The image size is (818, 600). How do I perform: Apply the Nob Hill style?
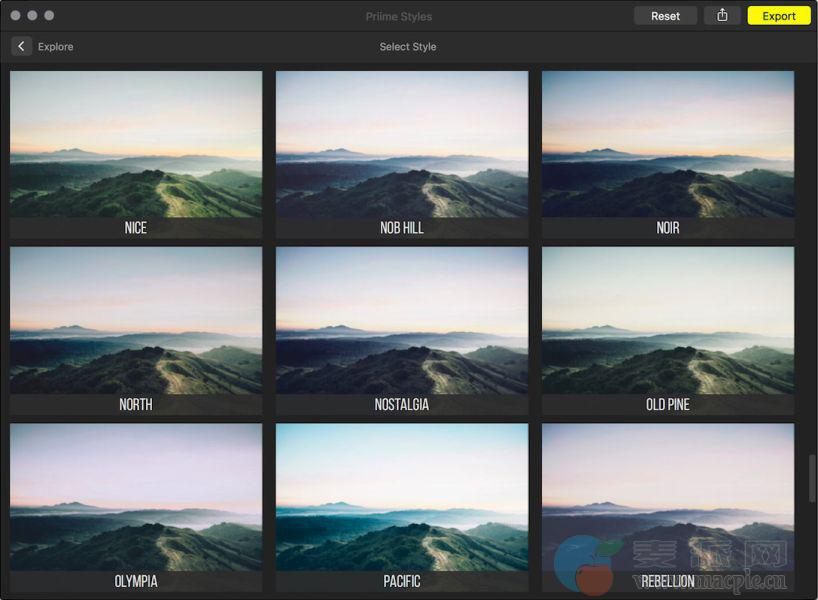(402, 145)
